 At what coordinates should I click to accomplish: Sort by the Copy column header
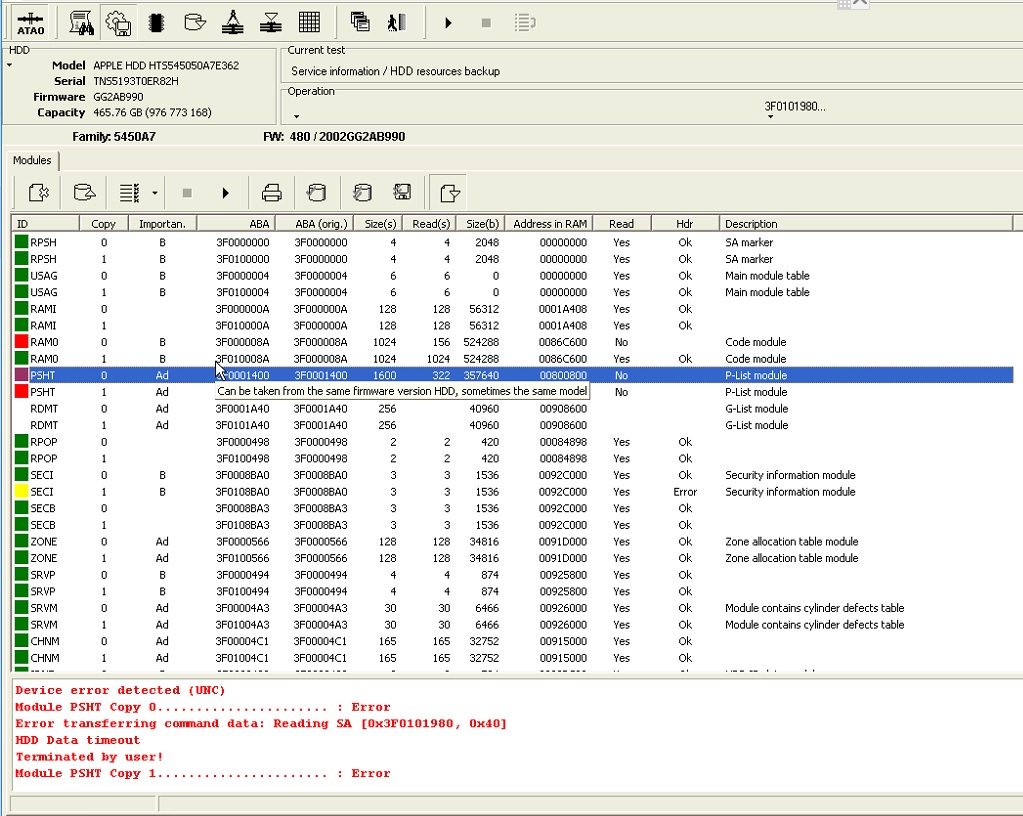104,224
